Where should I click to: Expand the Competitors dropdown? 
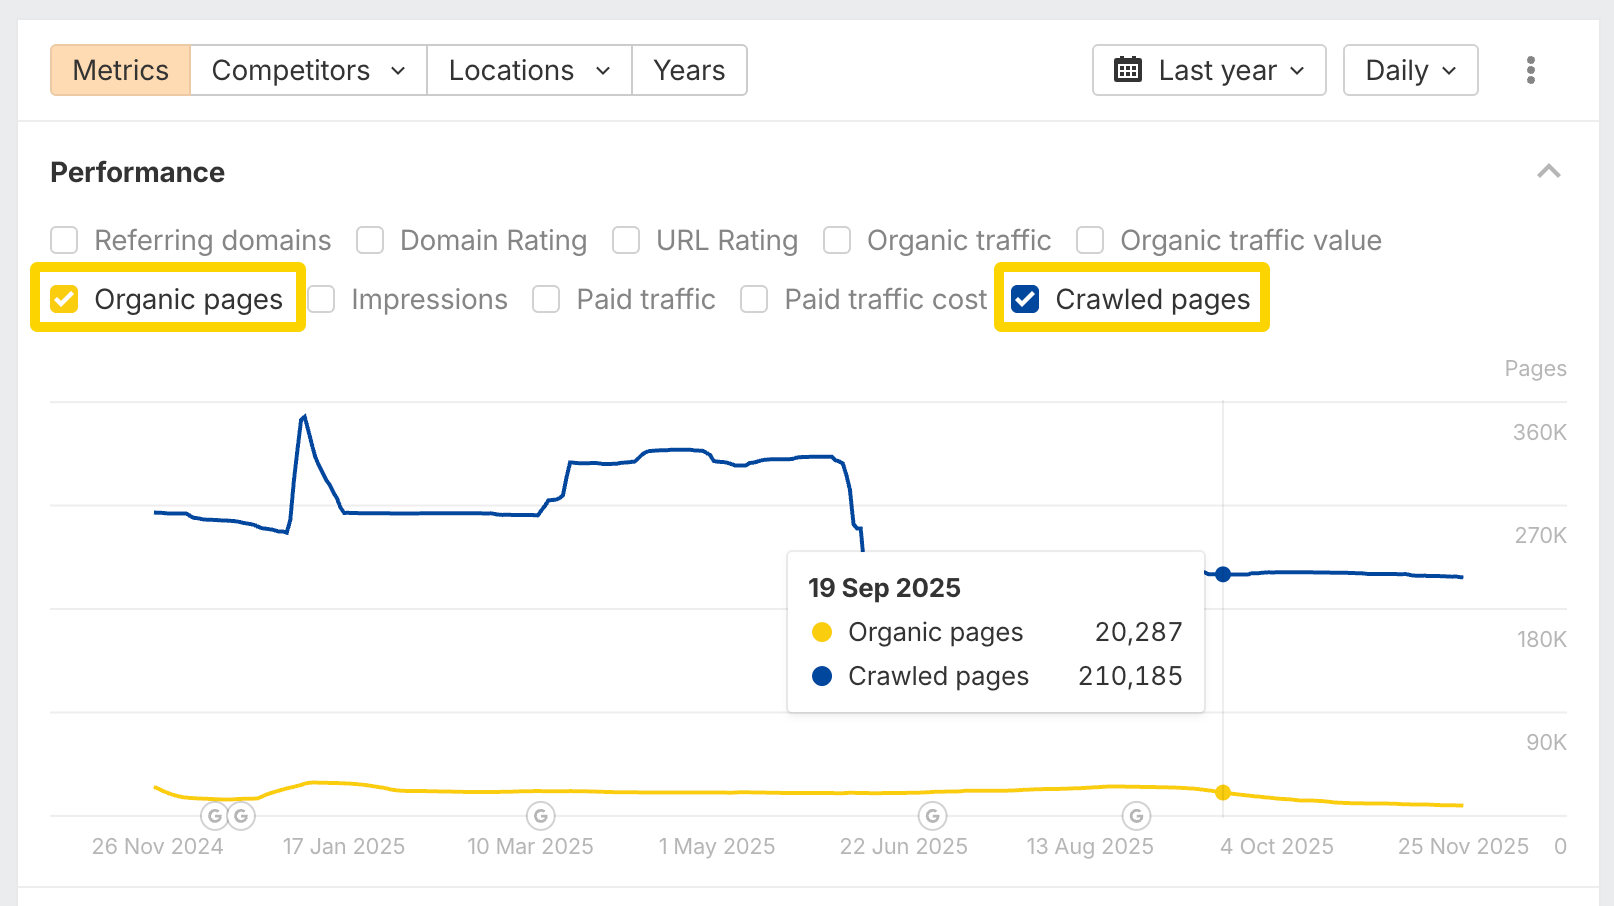click(308, 70)
